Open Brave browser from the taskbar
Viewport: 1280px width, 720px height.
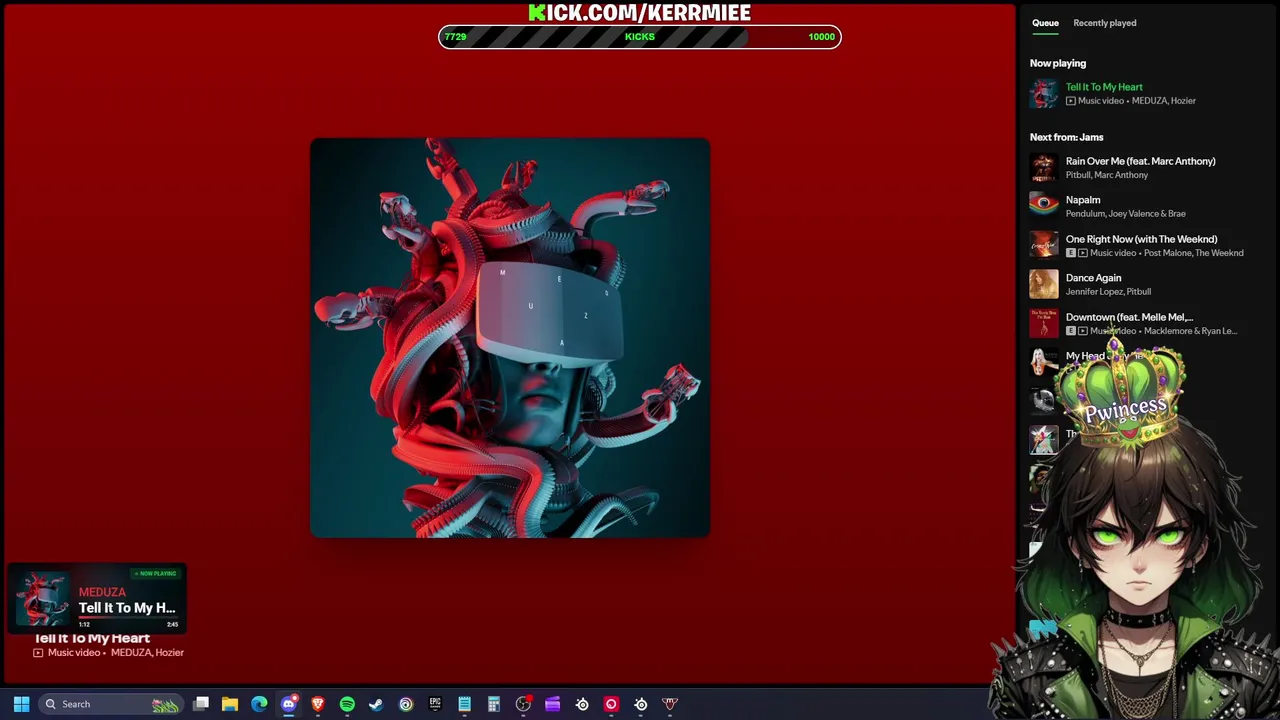[318, 704]
